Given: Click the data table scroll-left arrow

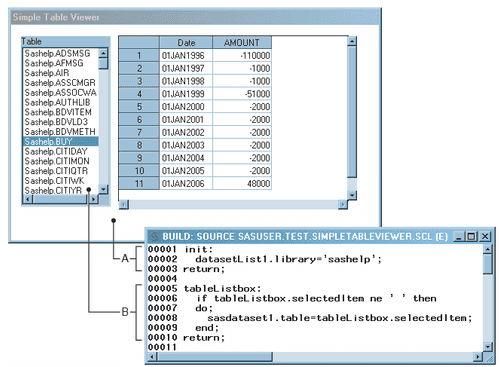Looking at the screenshot, I should point(124,204).
